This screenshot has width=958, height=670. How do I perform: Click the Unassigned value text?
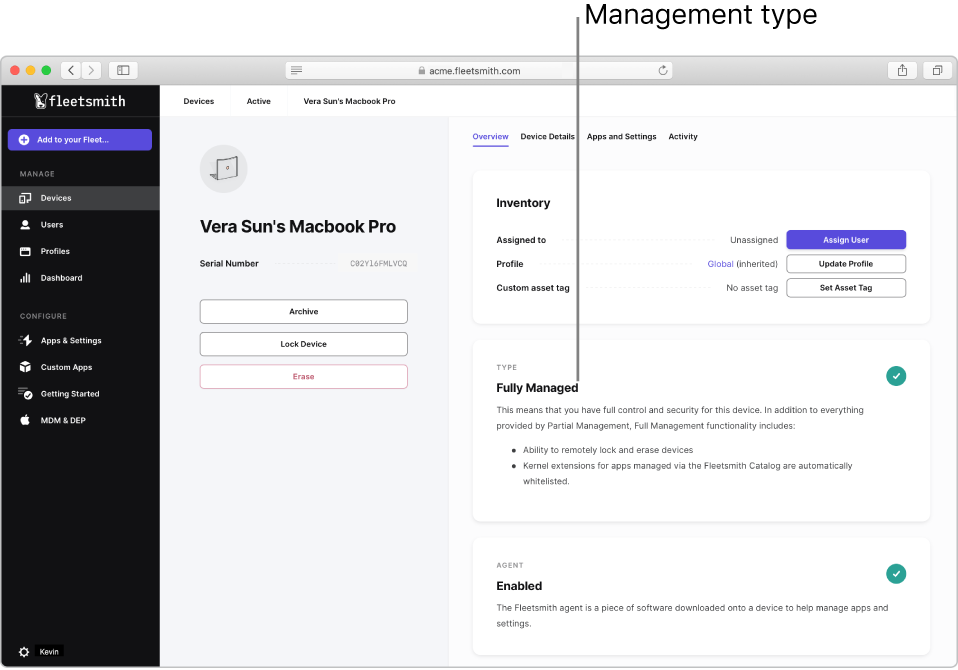[754, 240]
